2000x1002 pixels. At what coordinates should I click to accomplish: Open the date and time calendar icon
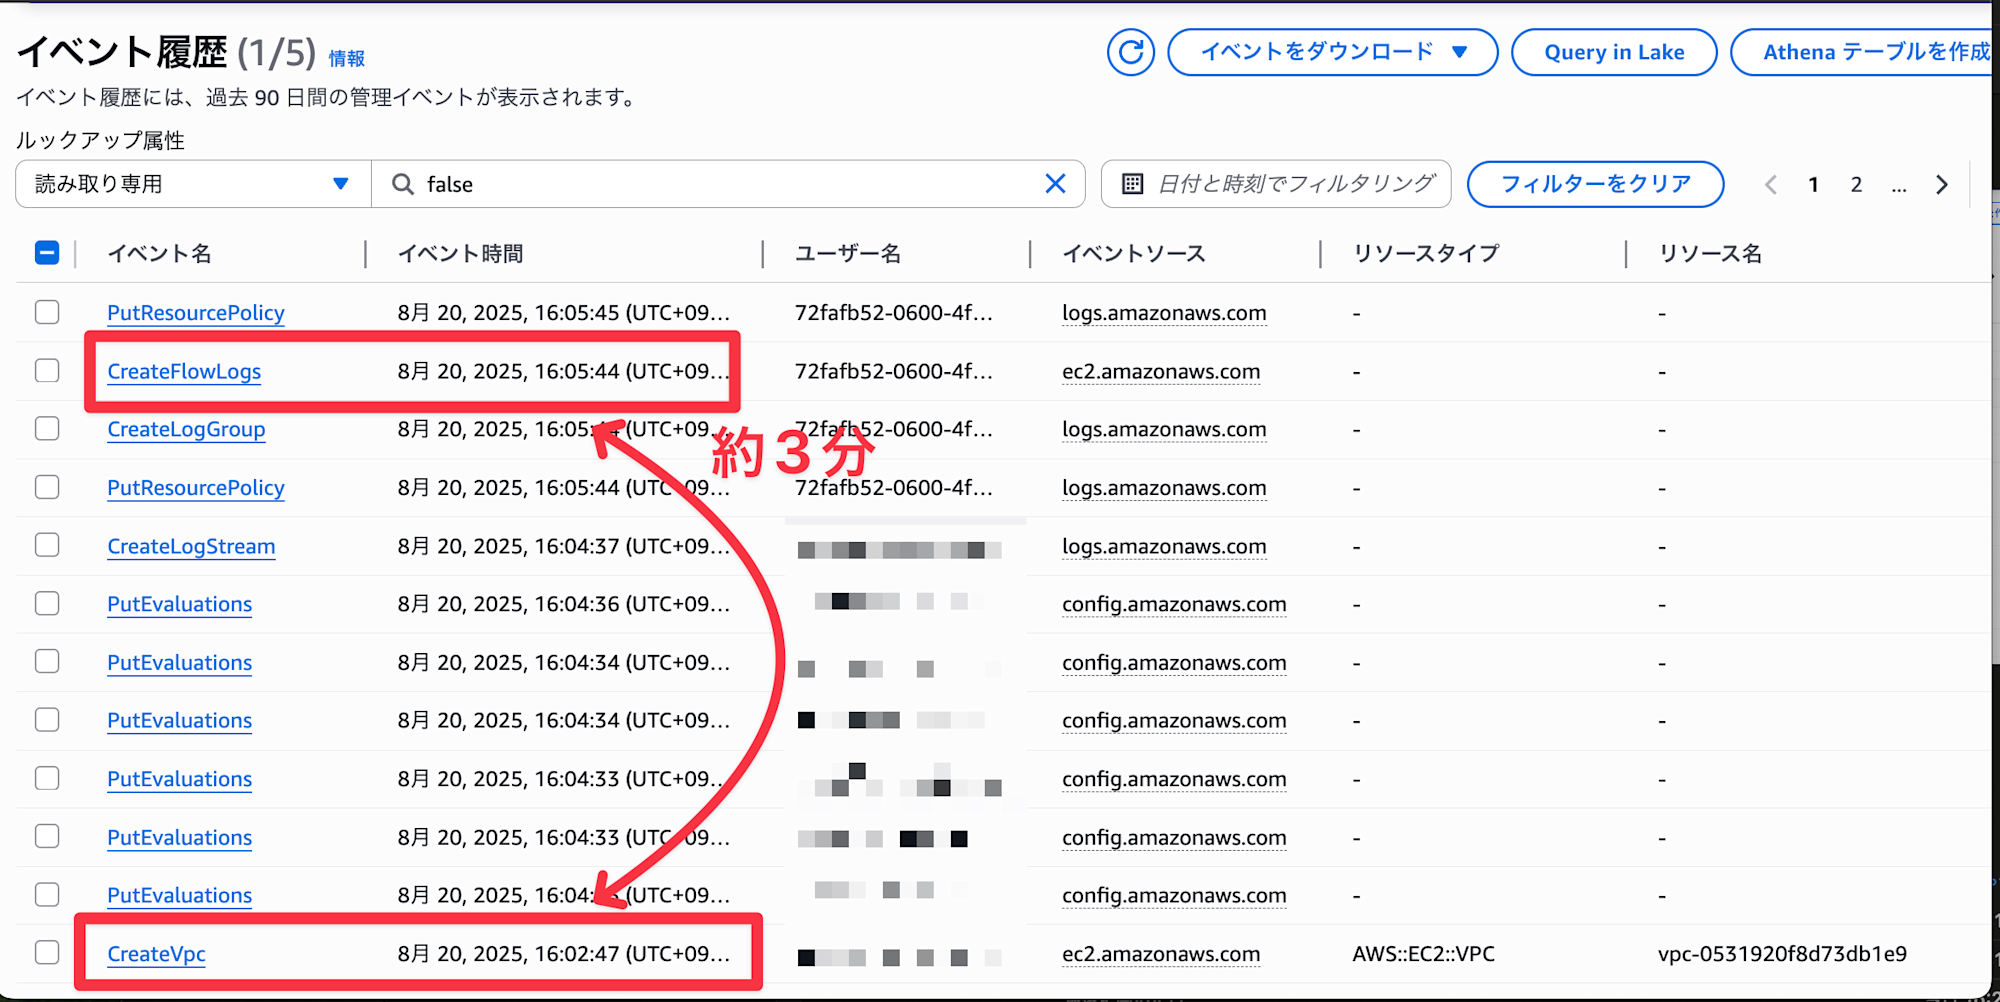[x=1132, y=184]
